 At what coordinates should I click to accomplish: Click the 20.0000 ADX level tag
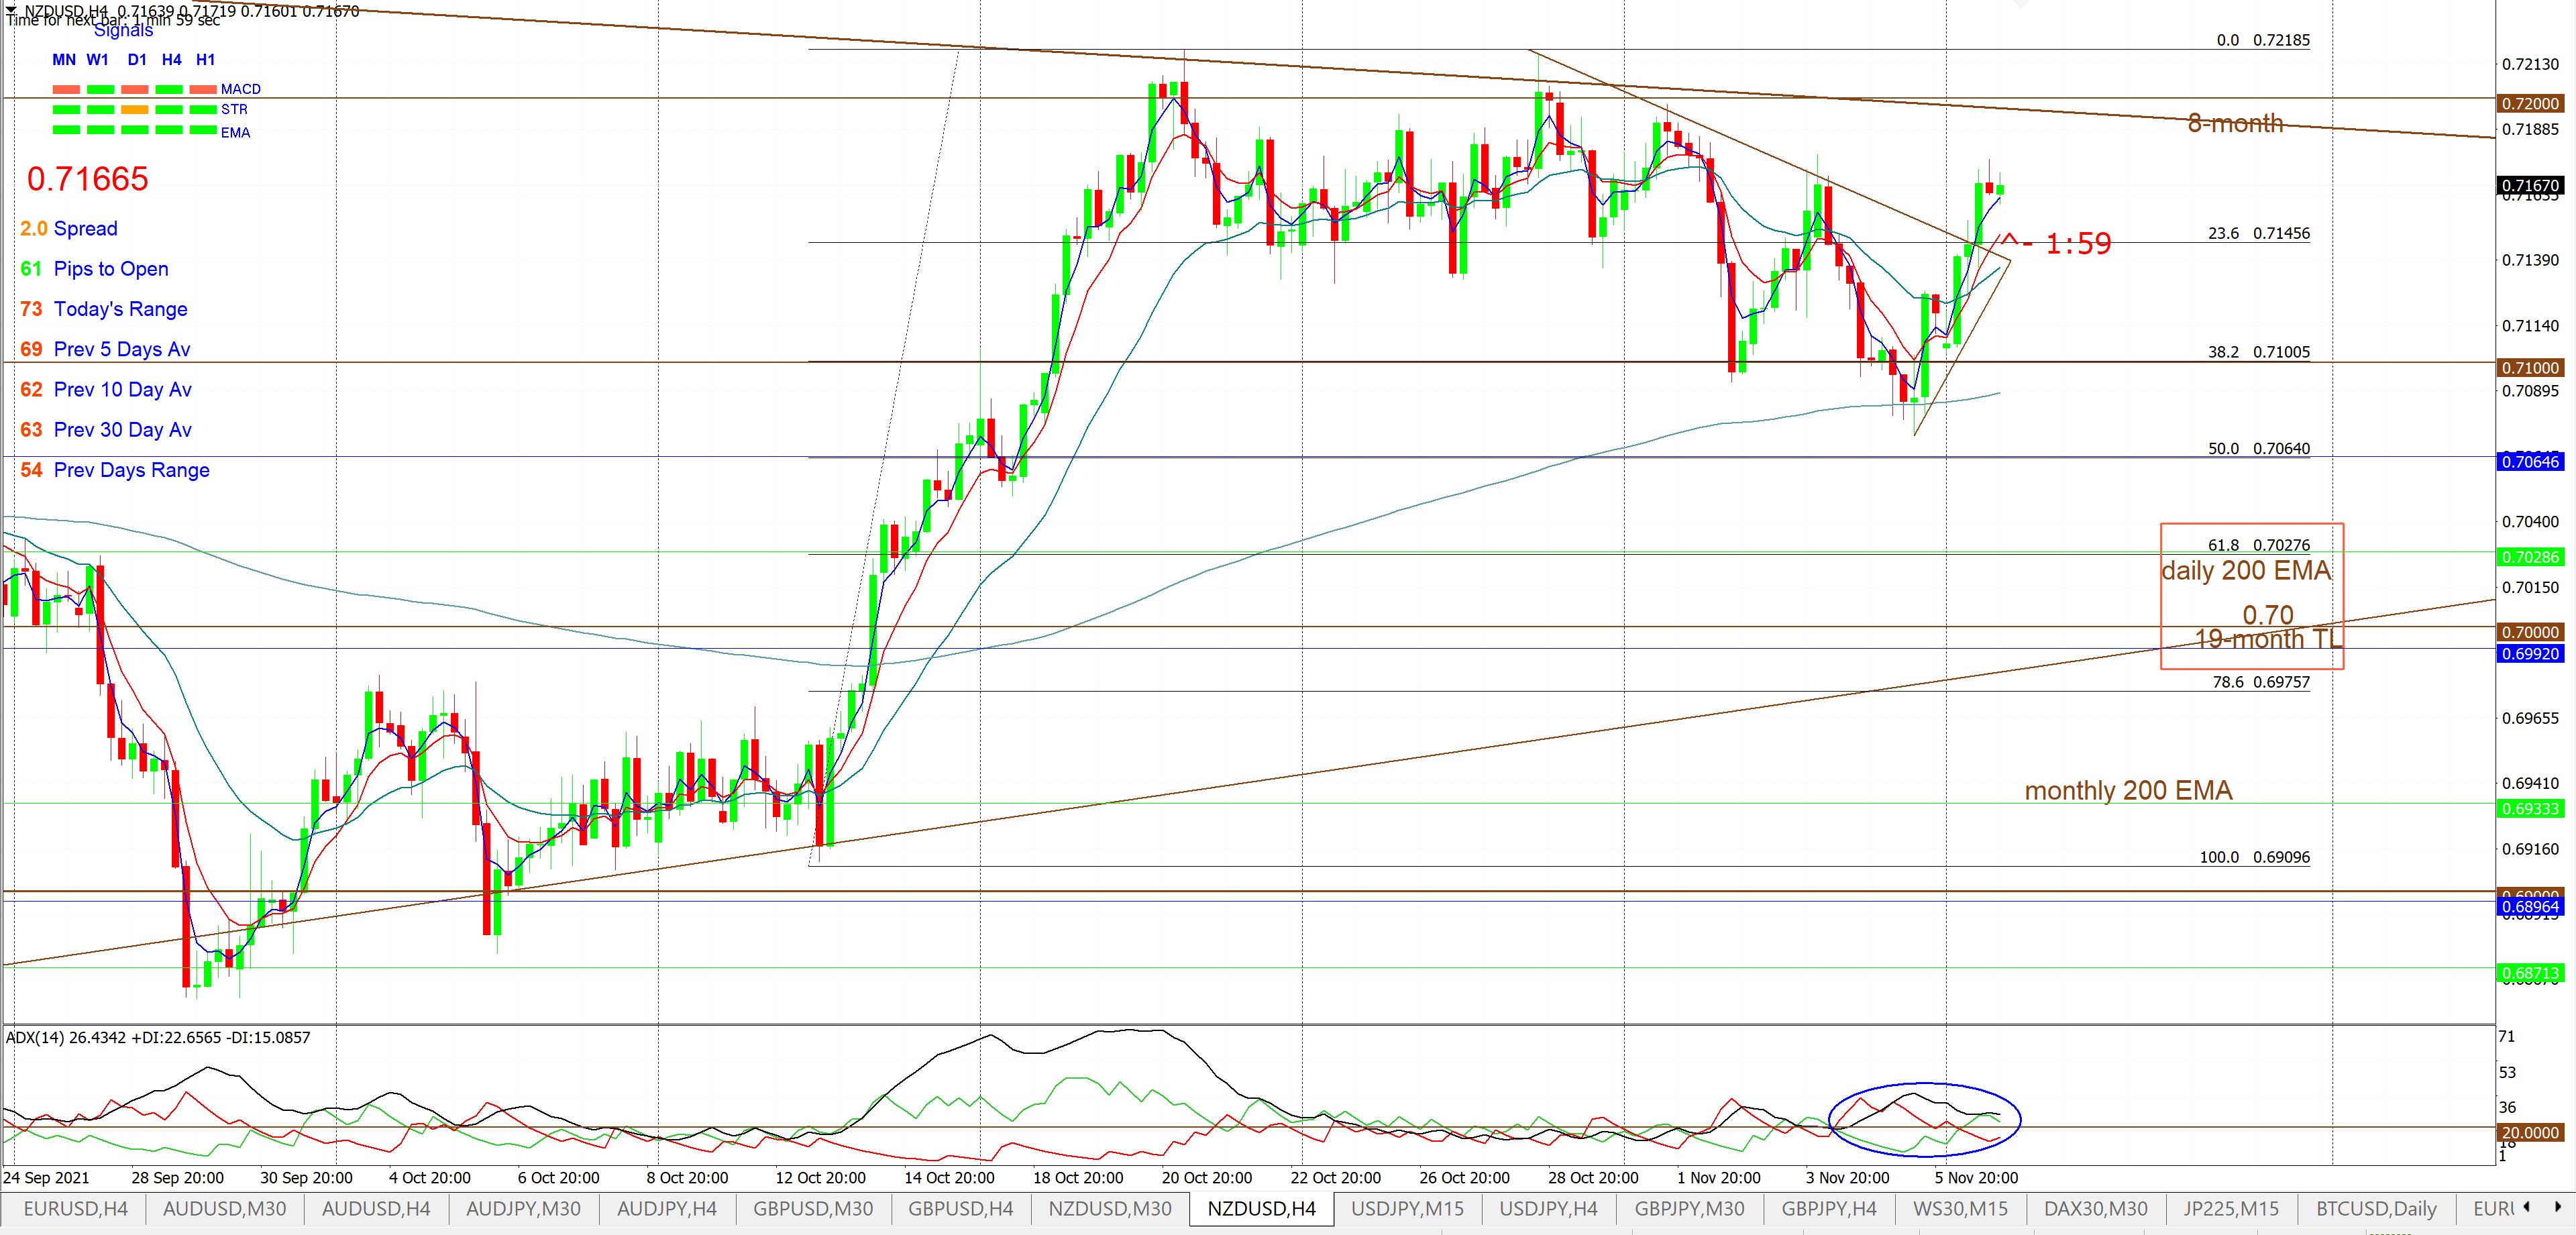[x=2530, y=1133]
